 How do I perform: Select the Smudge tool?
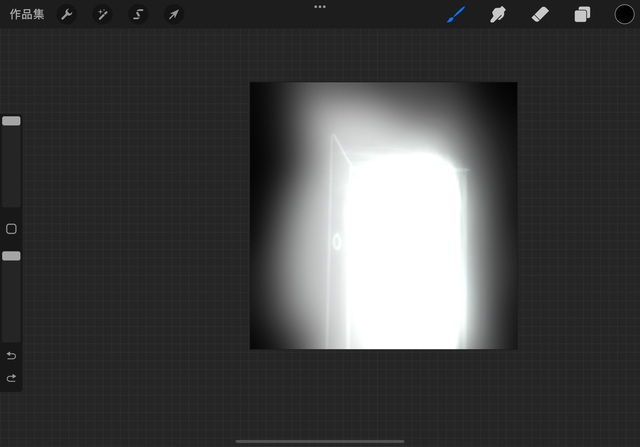pyautogui.click(x=498, y=15)
